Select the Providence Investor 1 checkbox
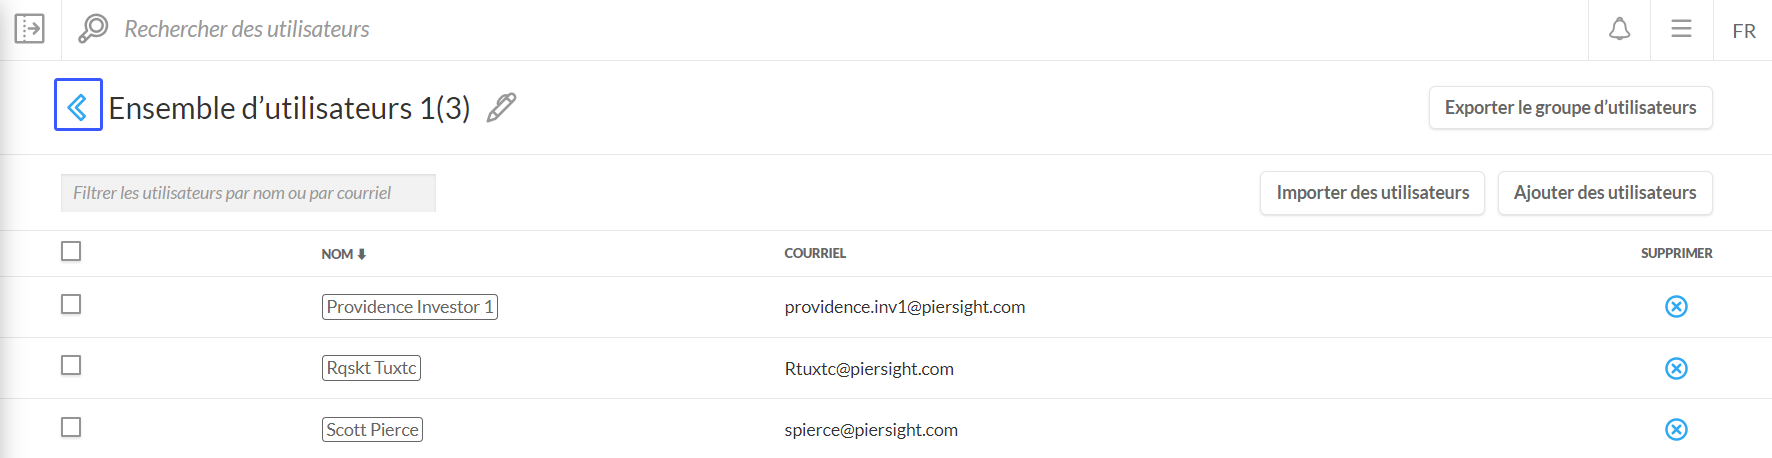This screenshot has width=1772, height=458. click(71, 305)
